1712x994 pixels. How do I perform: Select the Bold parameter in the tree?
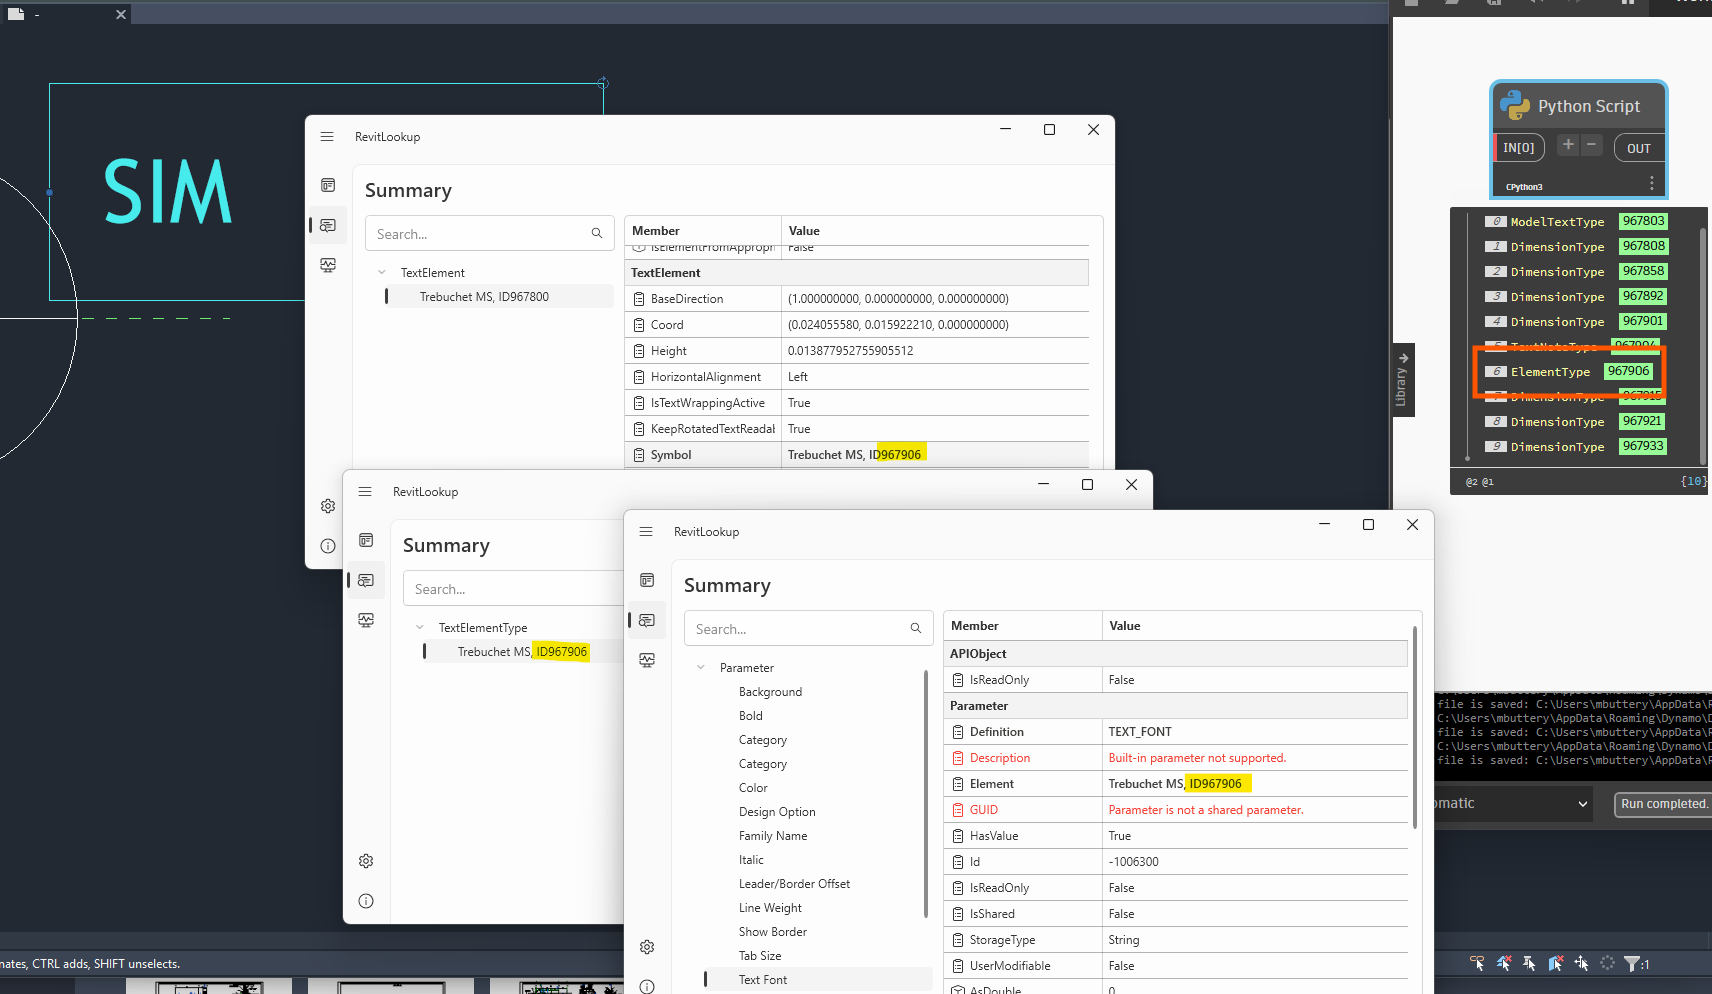click(x=751, y=716)
